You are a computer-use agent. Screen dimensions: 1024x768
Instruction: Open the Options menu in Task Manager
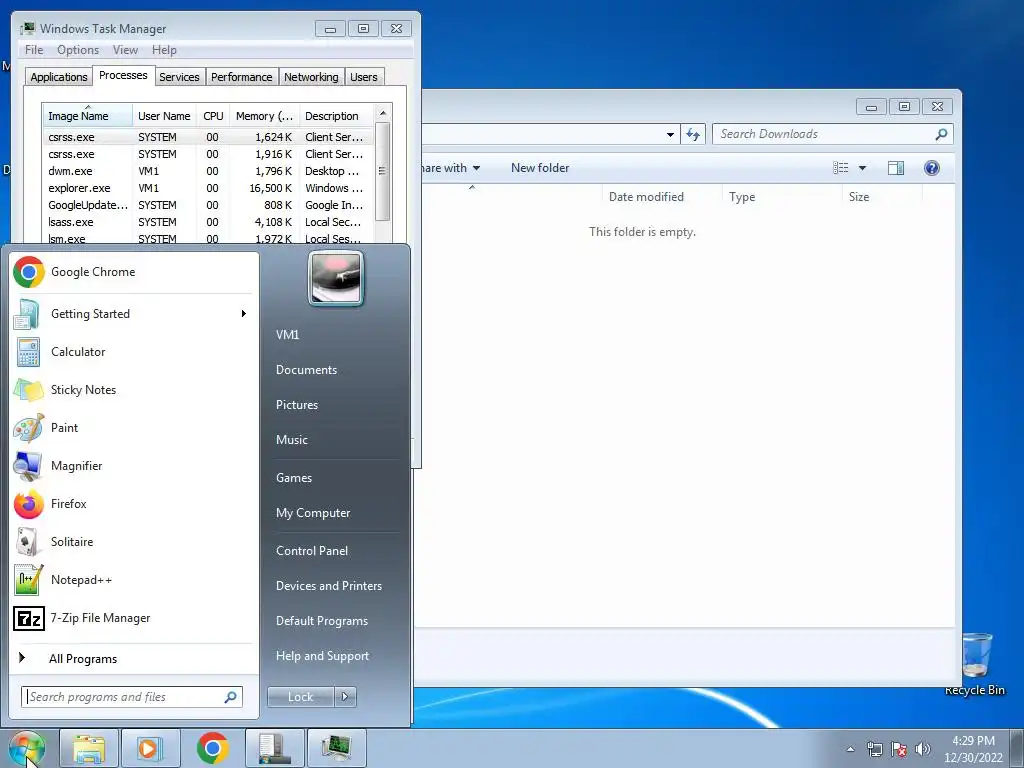pos(78,50)
